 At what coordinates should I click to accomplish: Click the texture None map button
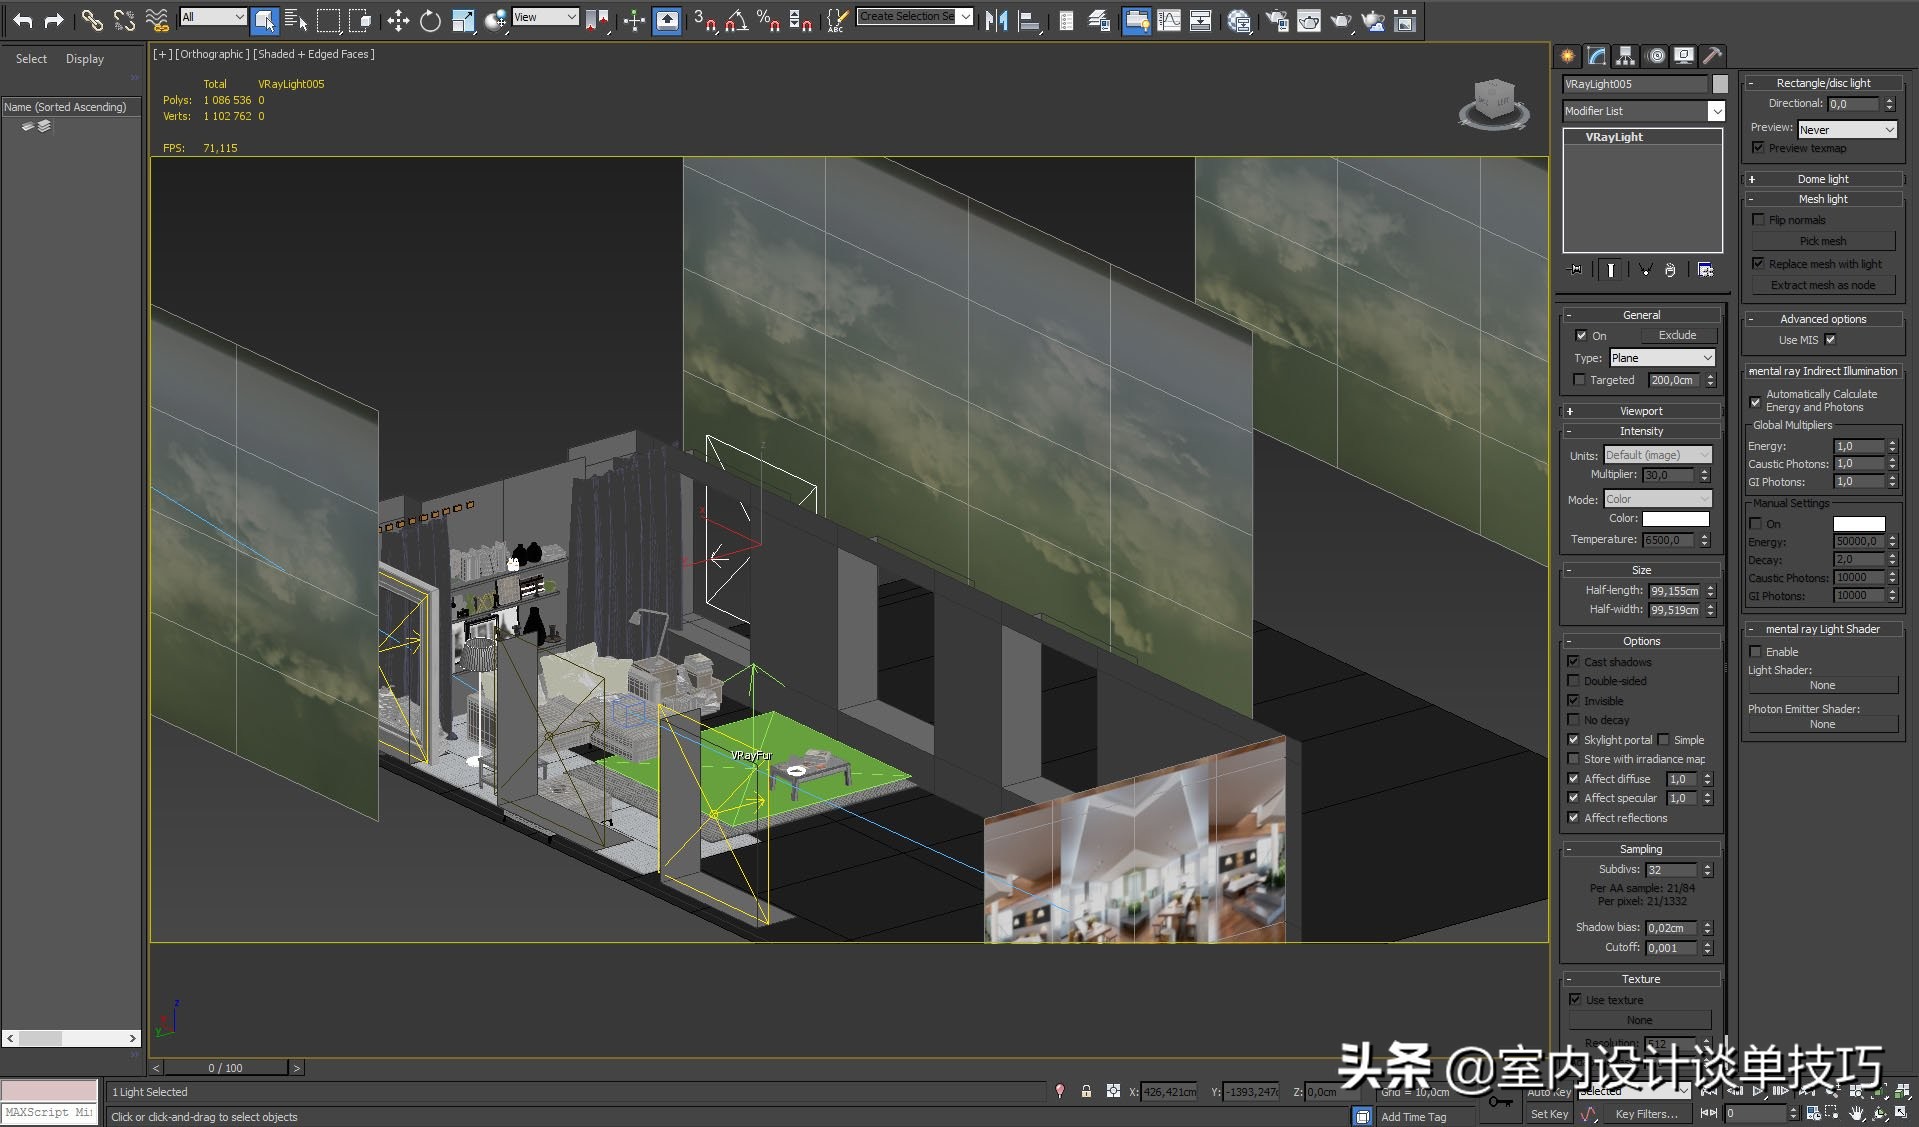[1639, 1020]
